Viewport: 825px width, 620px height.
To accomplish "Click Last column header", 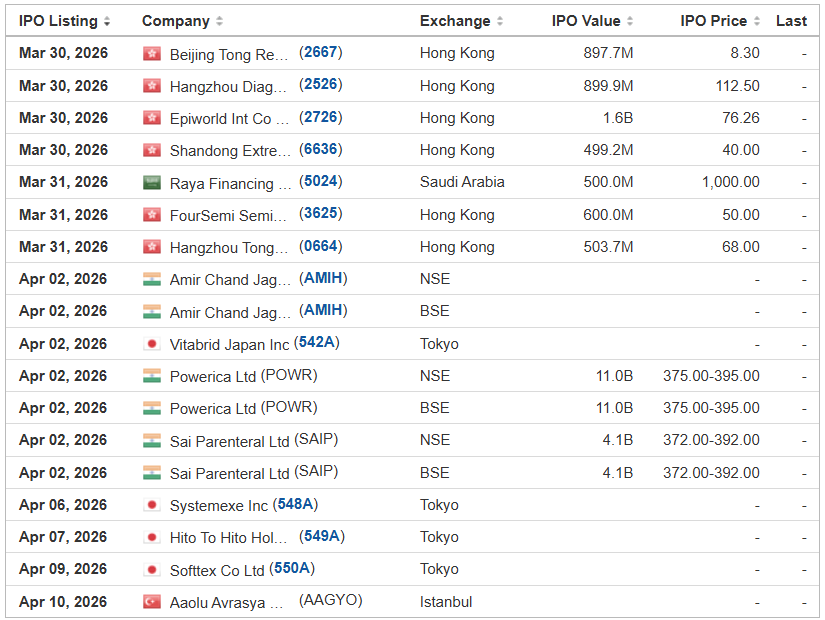I will [791, 21].
